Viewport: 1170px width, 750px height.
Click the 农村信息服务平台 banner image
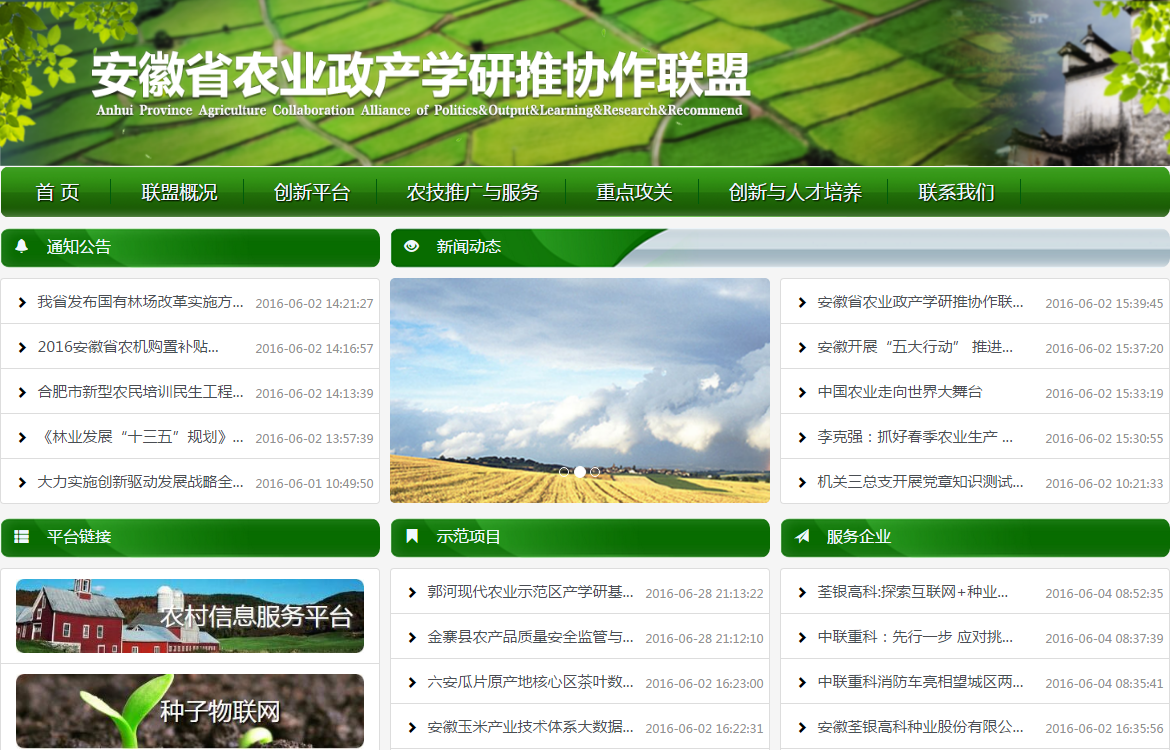tap(190, 616)
